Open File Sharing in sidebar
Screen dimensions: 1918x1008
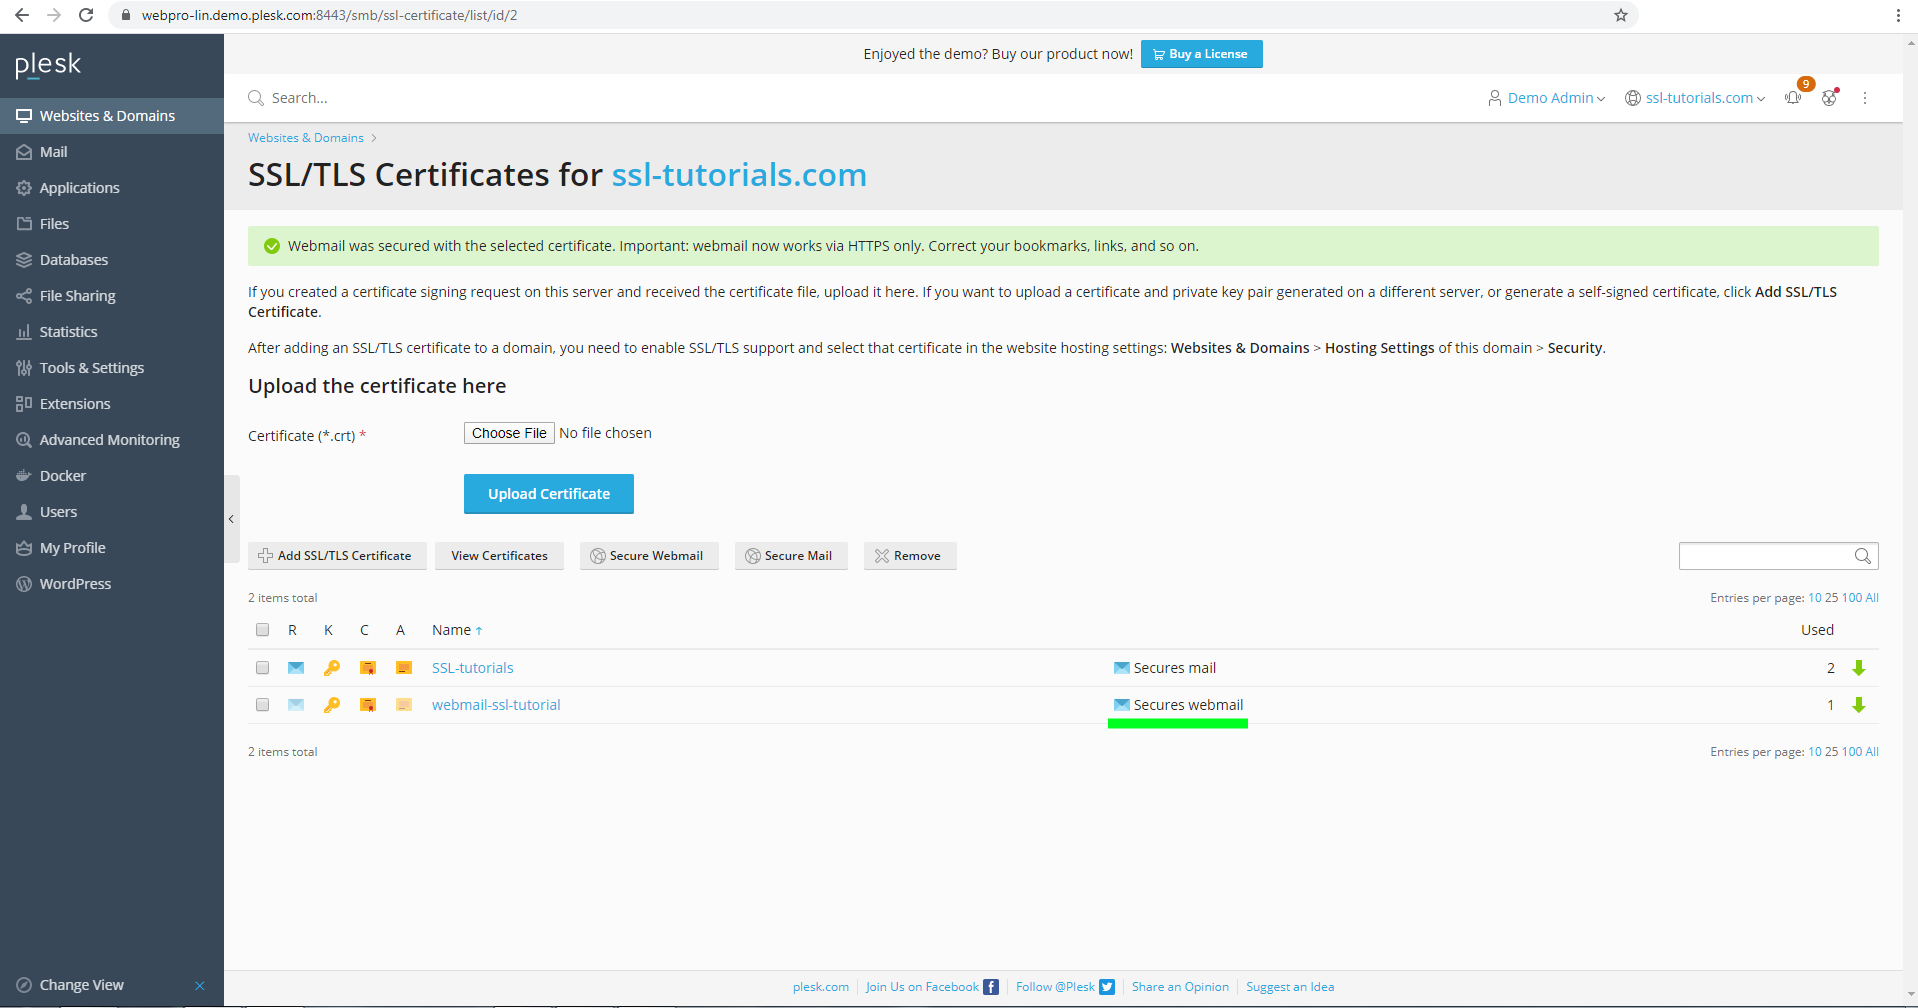point(112,296)
